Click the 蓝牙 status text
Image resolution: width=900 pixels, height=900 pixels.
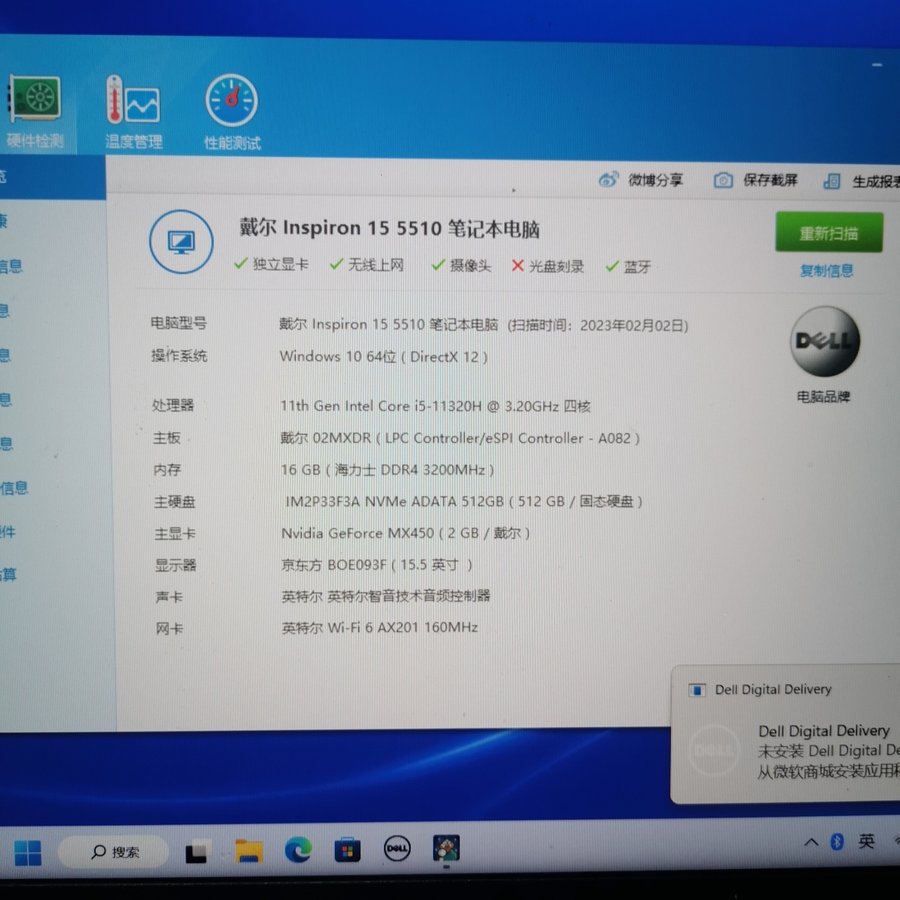637,267
